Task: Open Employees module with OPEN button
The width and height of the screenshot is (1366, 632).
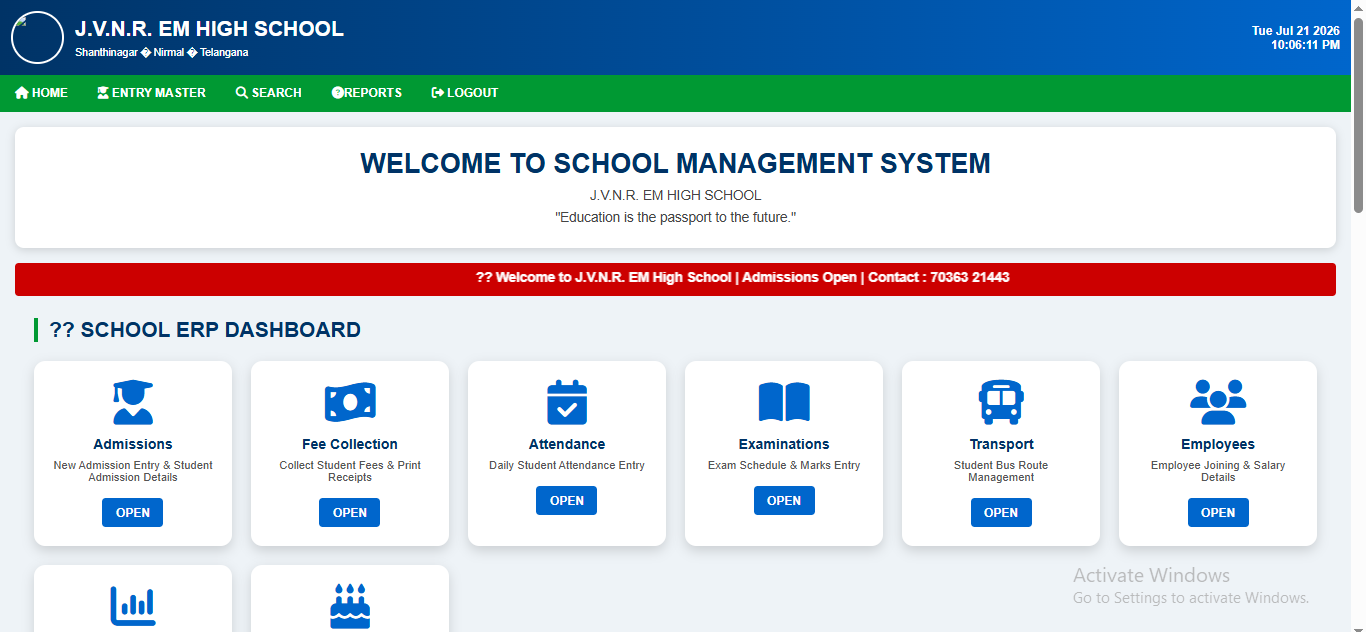Action: click(x=1218, y=512)
